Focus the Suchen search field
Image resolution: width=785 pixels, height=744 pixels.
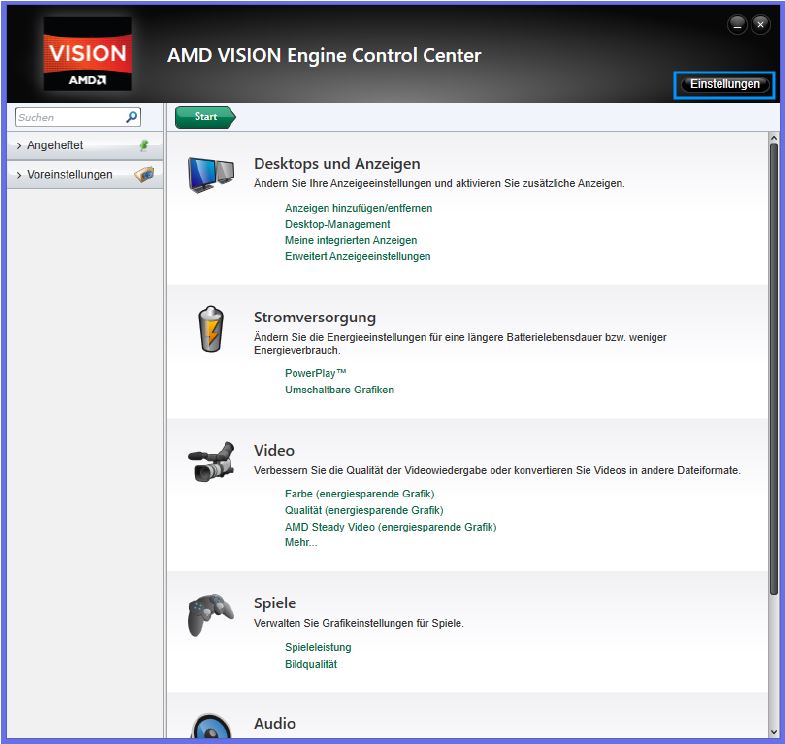click(78, 117)
